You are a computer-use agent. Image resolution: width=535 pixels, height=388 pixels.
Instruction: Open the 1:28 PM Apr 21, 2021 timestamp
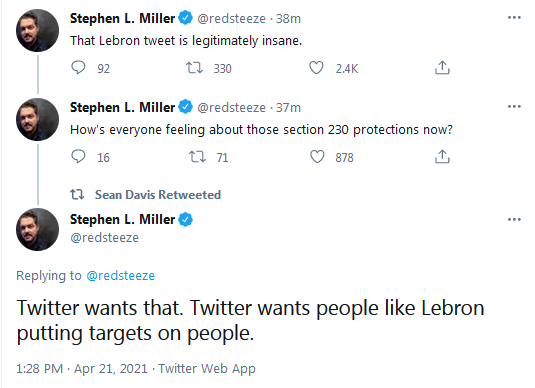point(82,369)
